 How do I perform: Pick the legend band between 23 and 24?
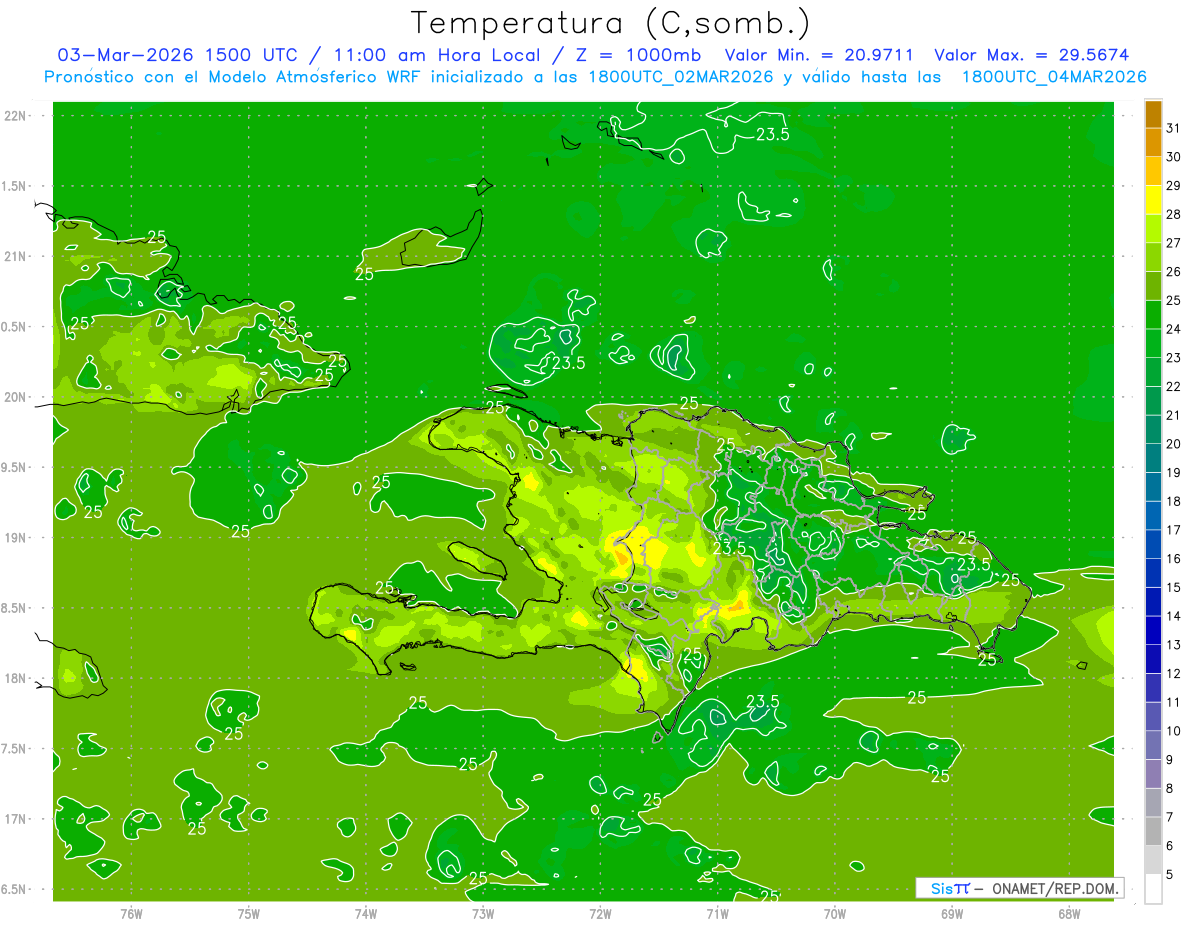[x=1153, y=344]
